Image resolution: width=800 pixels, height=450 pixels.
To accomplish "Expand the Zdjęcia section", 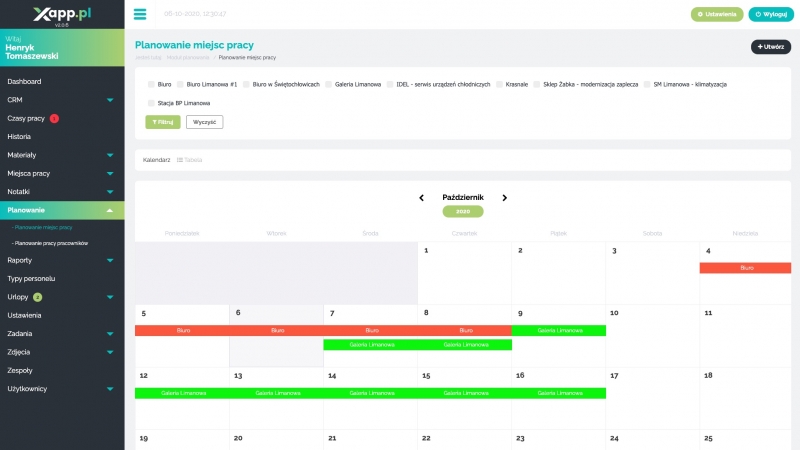I will tap(62, 352).
